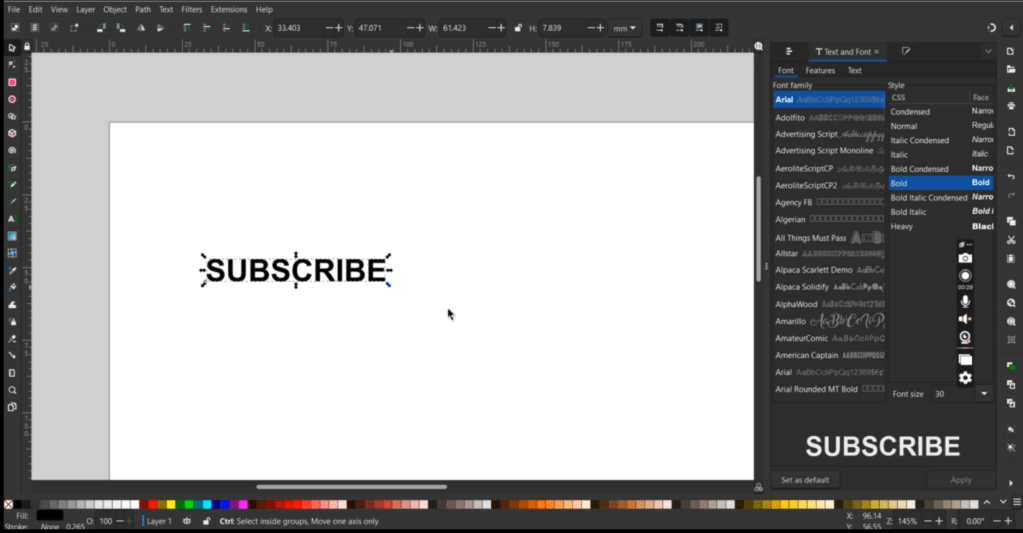1023x533 pixels.
Task: Toggle the width/height ratio lock
Action: [x=517, y=28]
